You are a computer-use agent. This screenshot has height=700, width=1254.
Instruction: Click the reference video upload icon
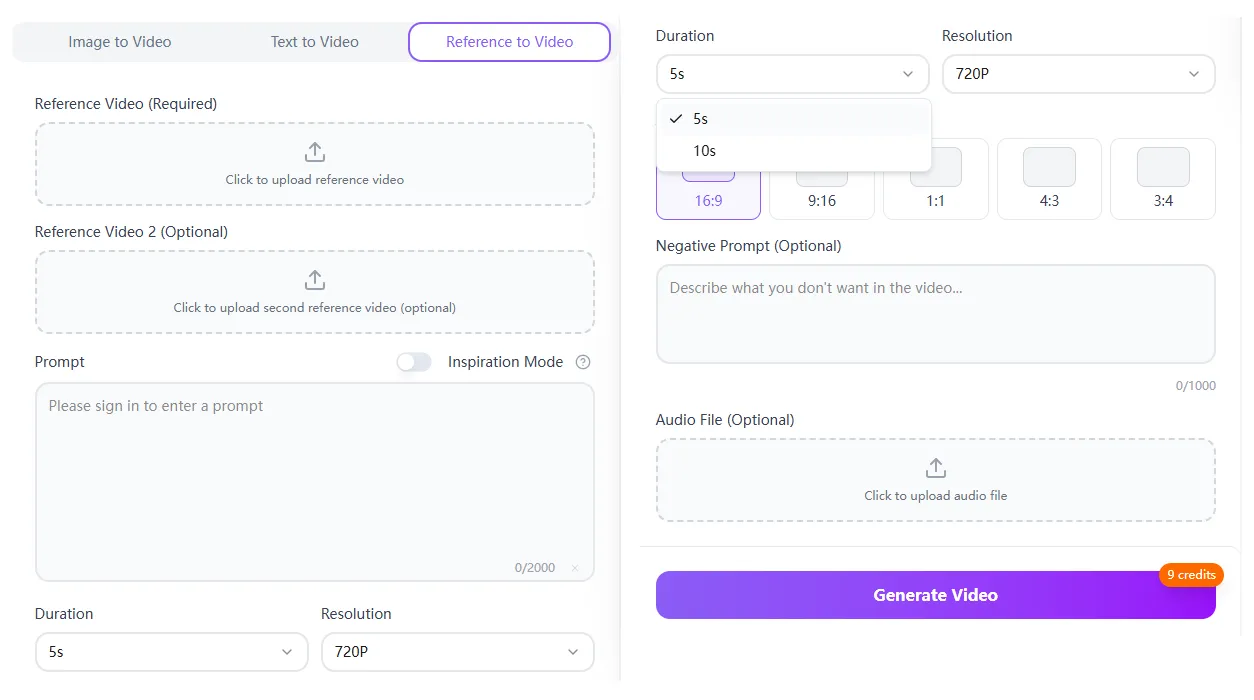coord(315,152)
